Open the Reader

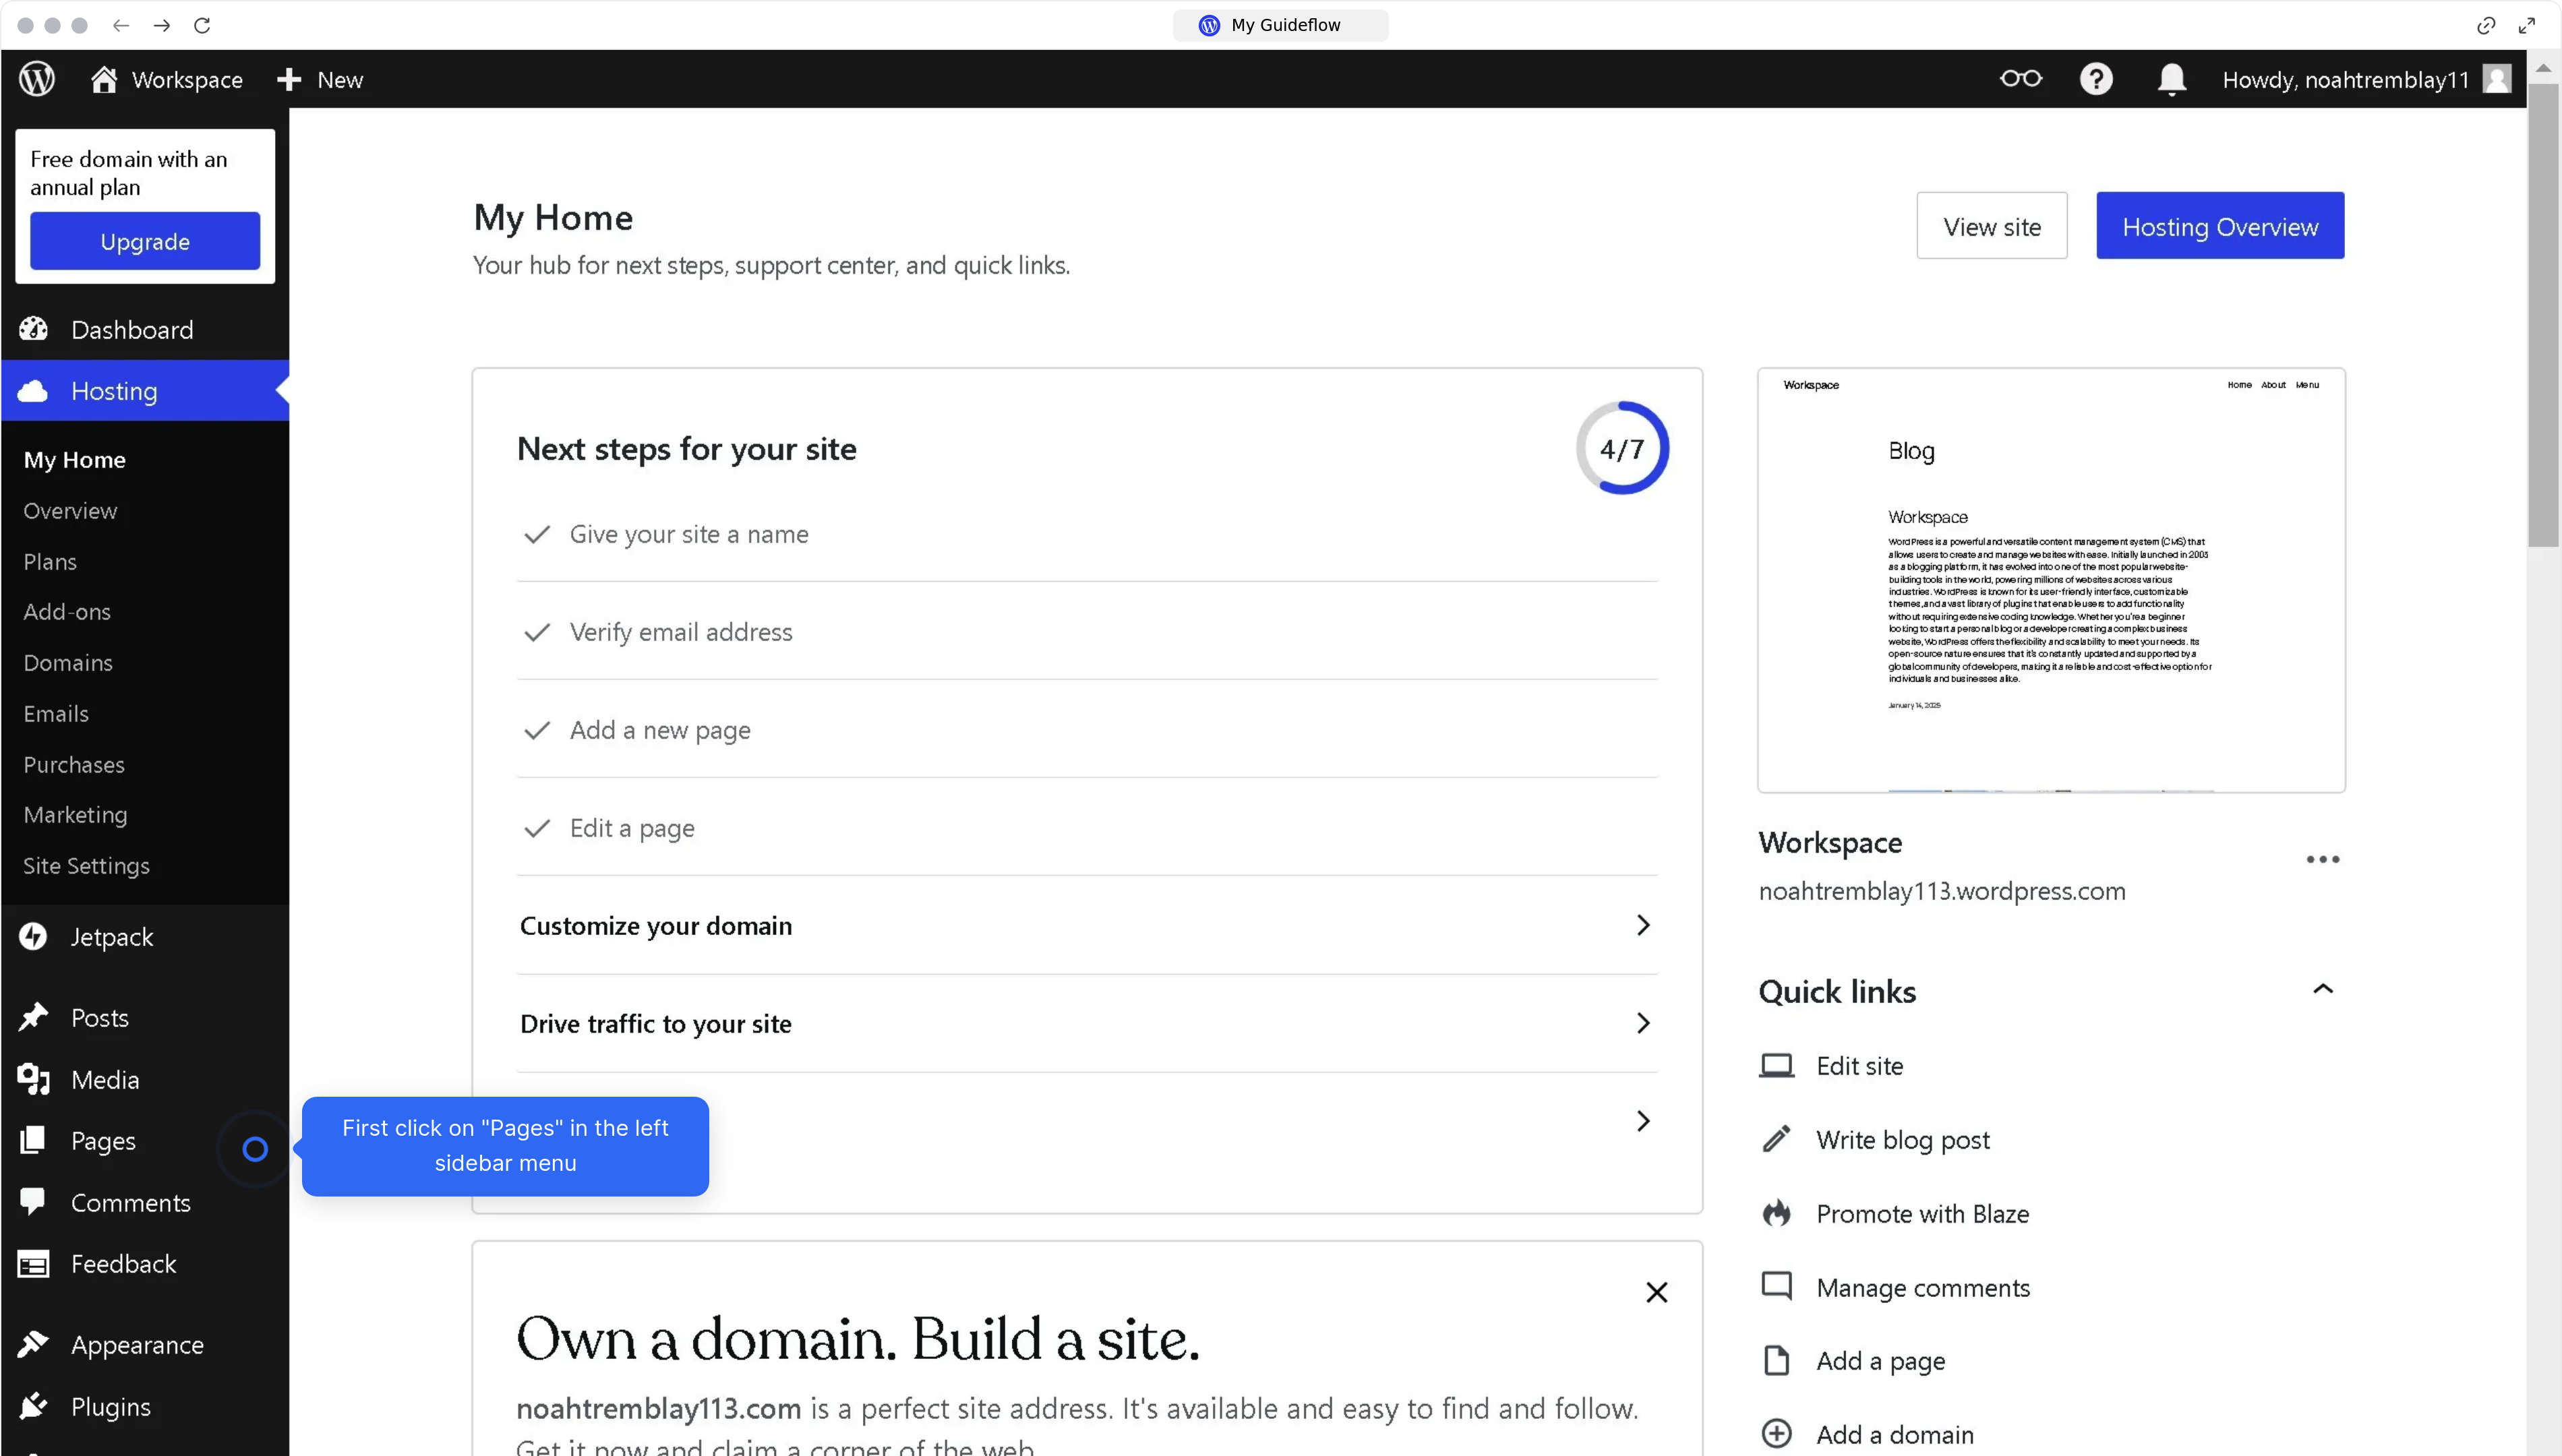[2020, 78]
